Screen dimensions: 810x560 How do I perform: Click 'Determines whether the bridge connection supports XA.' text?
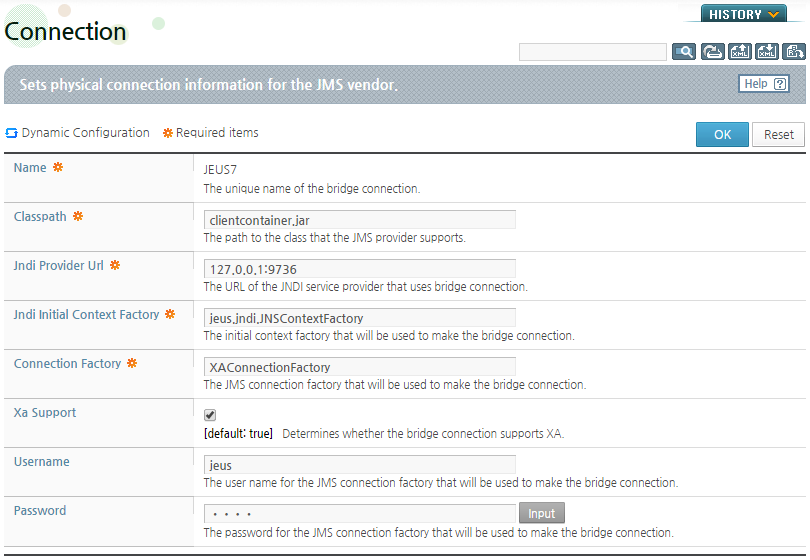point(423,433)
